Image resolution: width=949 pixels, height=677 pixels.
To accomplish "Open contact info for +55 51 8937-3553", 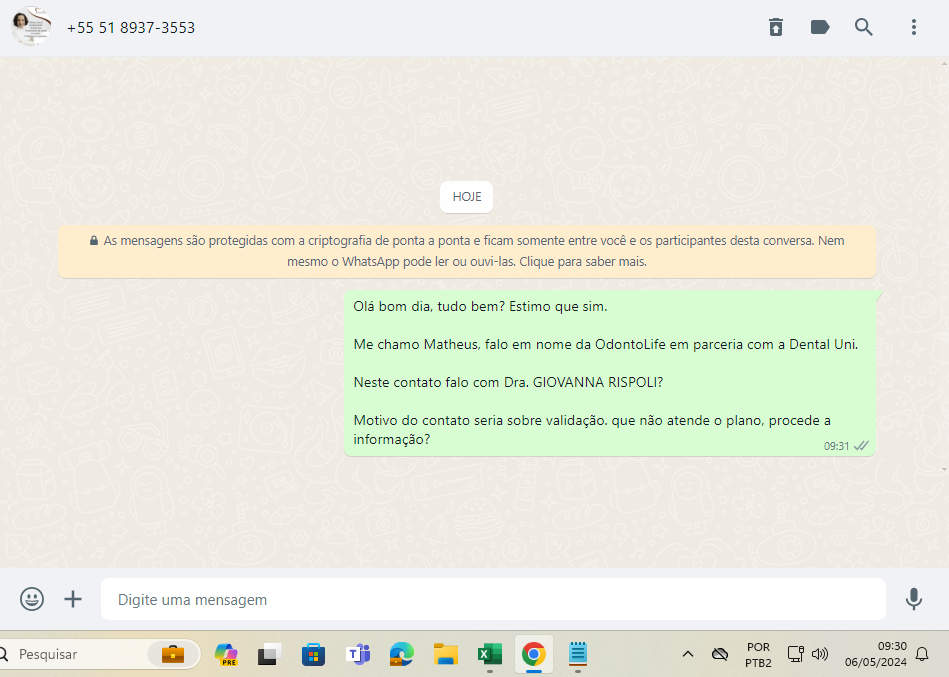I will (131, 28).
